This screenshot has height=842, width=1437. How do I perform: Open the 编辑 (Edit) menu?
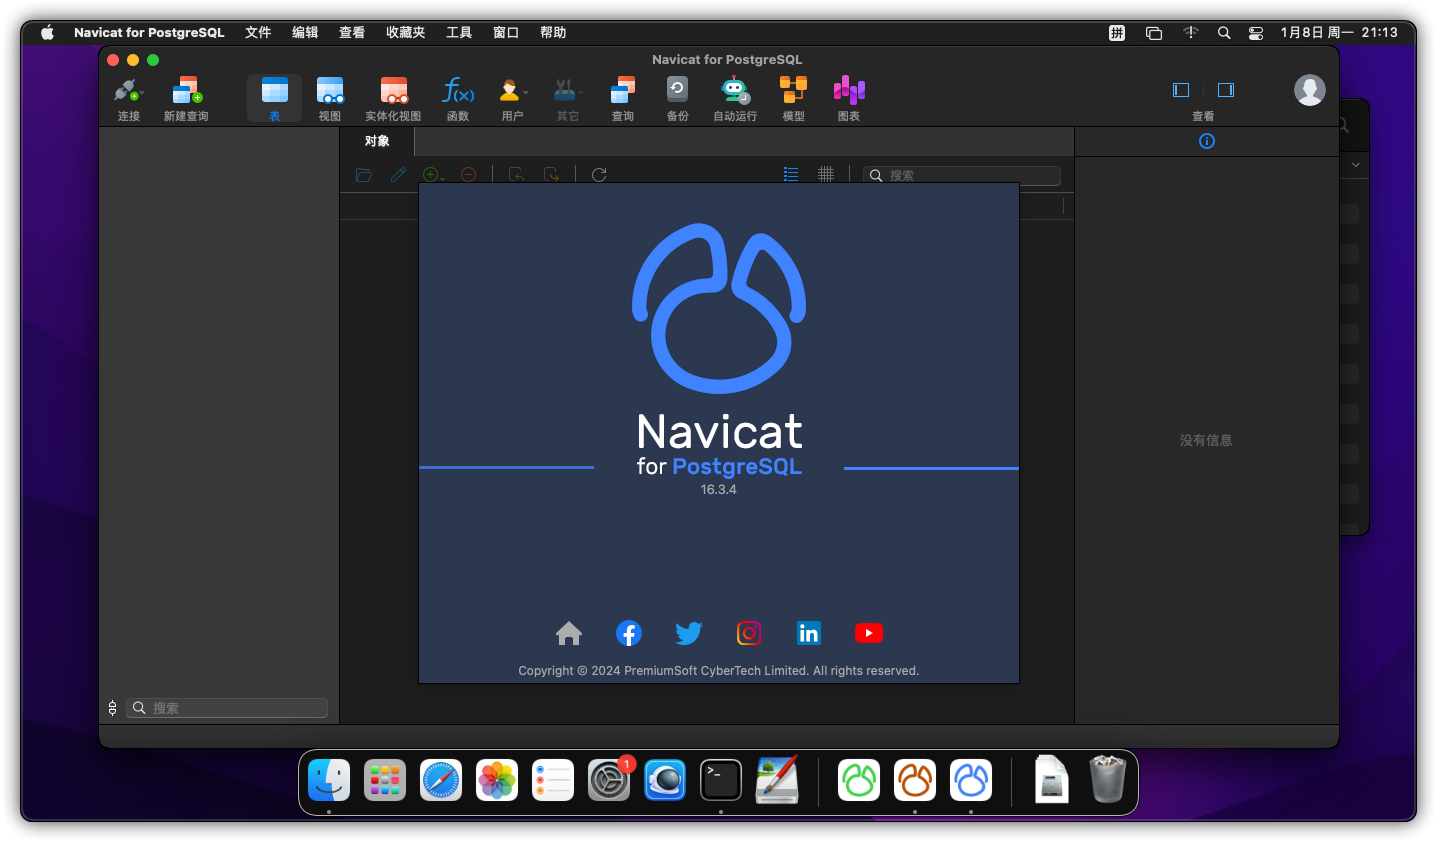pos(305,32)
